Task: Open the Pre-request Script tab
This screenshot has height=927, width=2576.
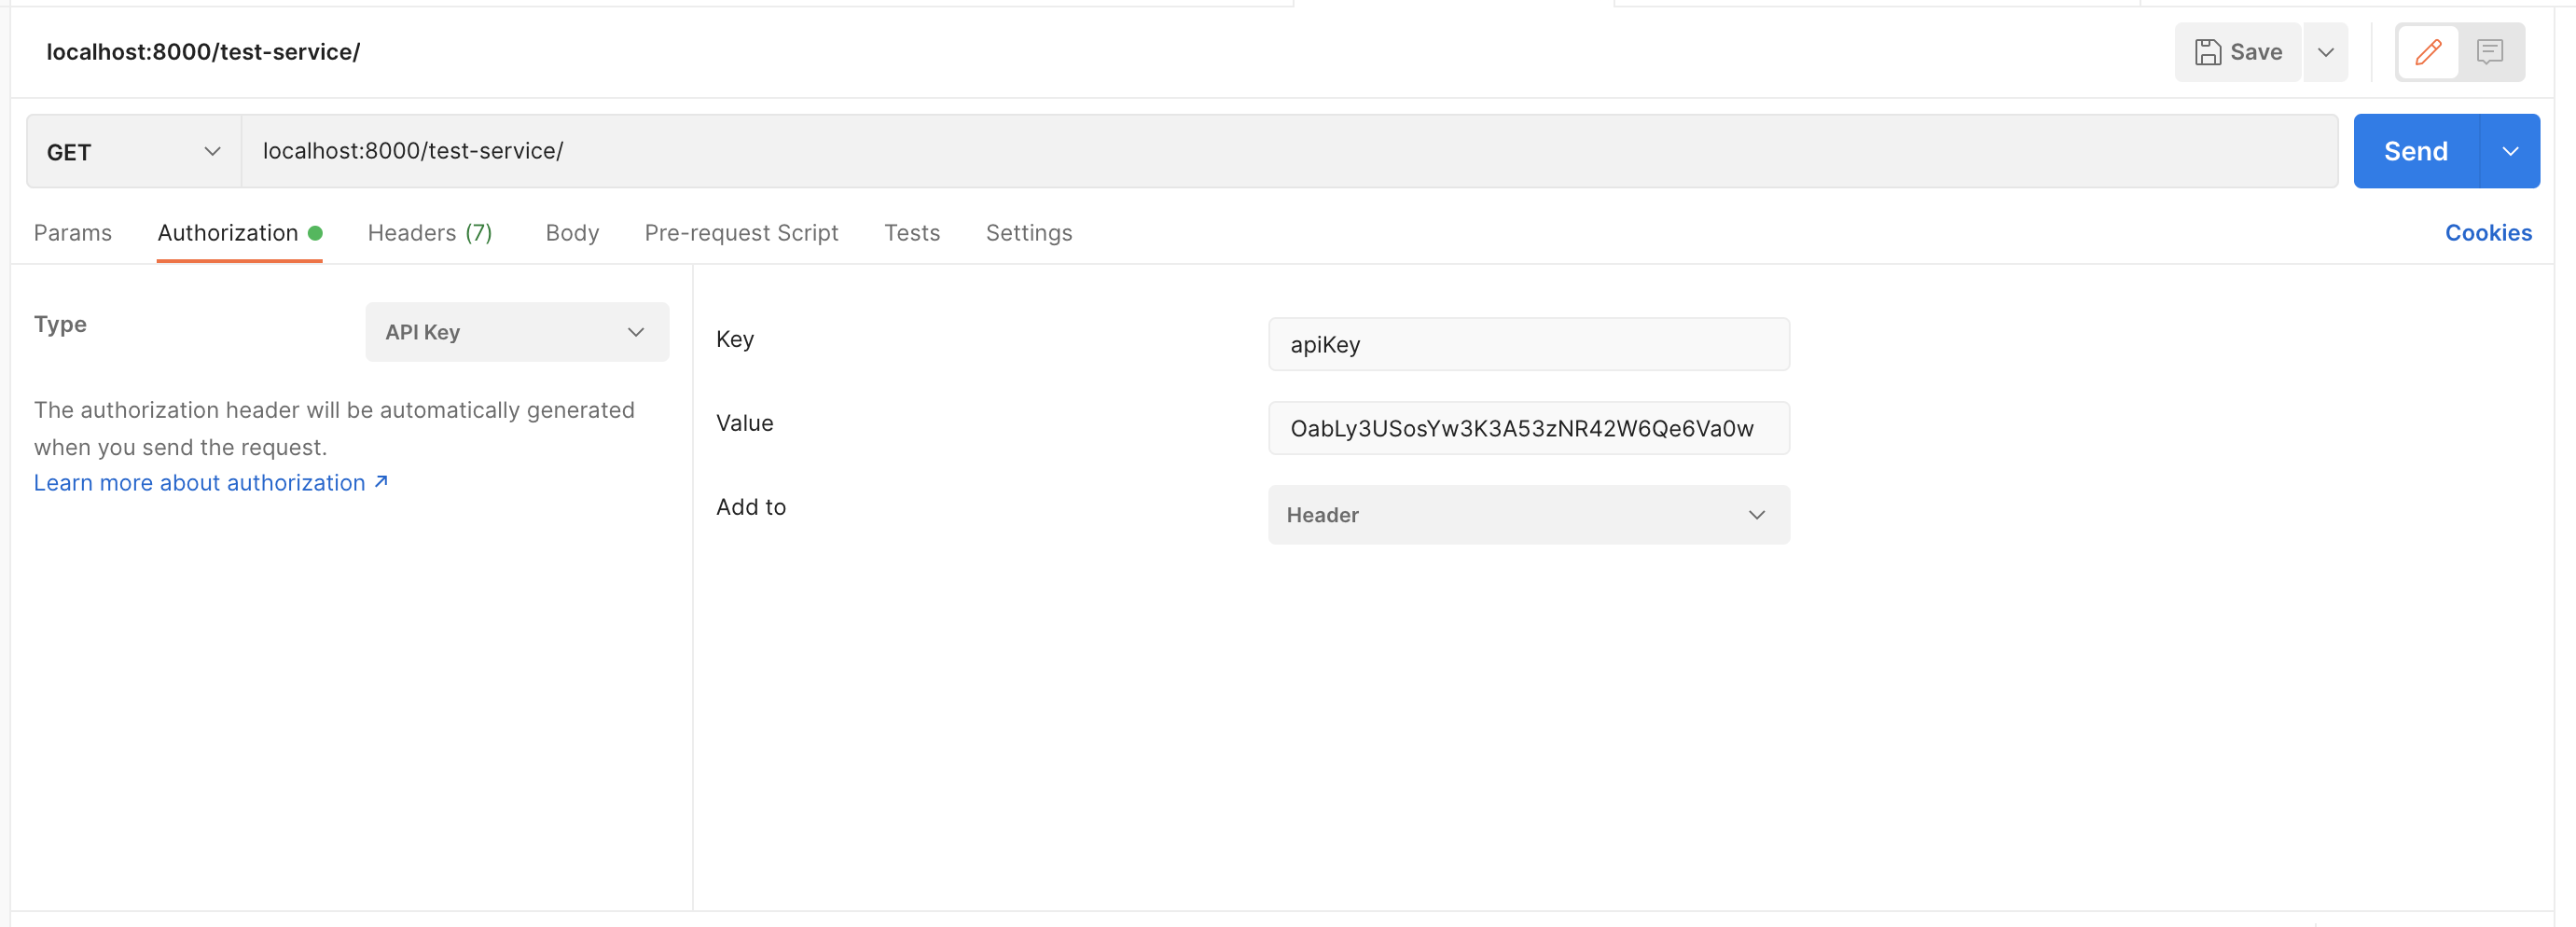Action: 741,233
